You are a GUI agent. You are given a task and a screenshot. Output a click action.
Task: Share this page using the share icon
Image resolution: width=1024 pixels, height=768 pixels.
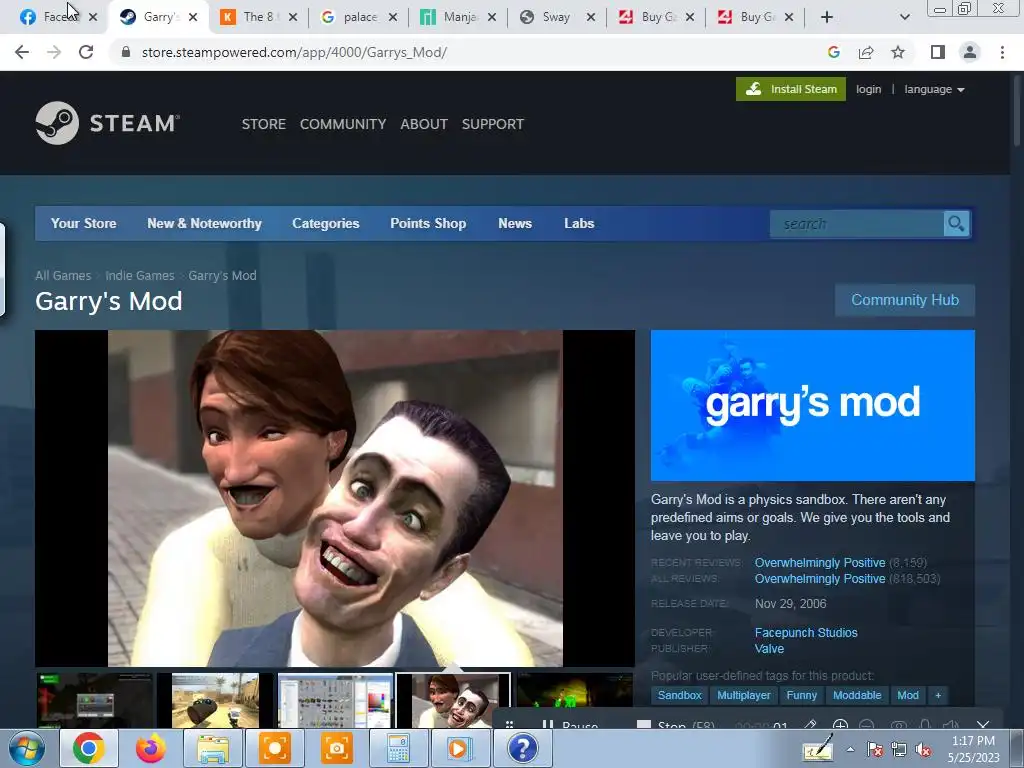866,52
